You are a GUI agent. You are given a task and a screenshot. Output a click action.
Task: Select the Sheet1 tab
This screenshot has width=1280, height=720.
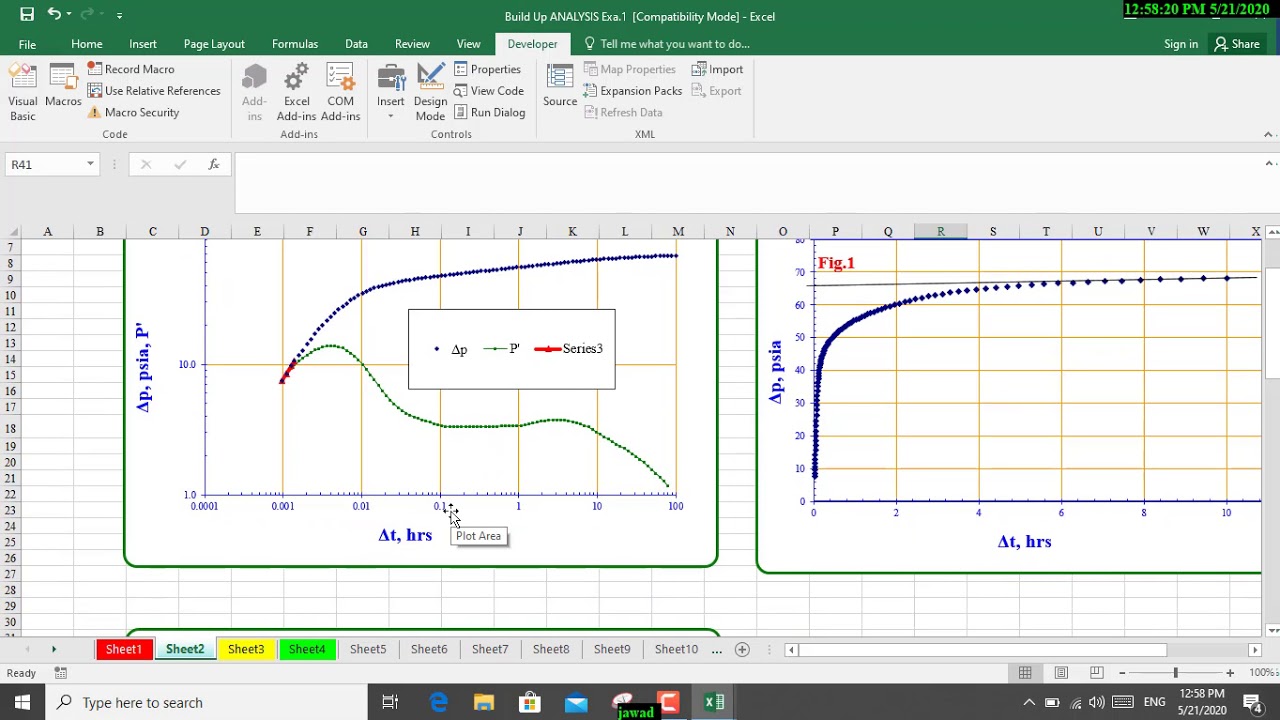tap(124, 650)
